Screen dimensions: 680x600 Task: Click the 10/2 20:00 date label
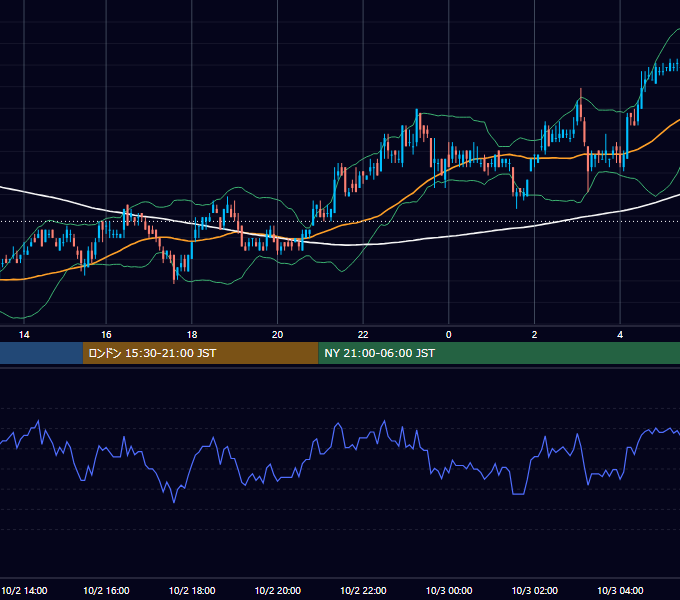point(278,591)
